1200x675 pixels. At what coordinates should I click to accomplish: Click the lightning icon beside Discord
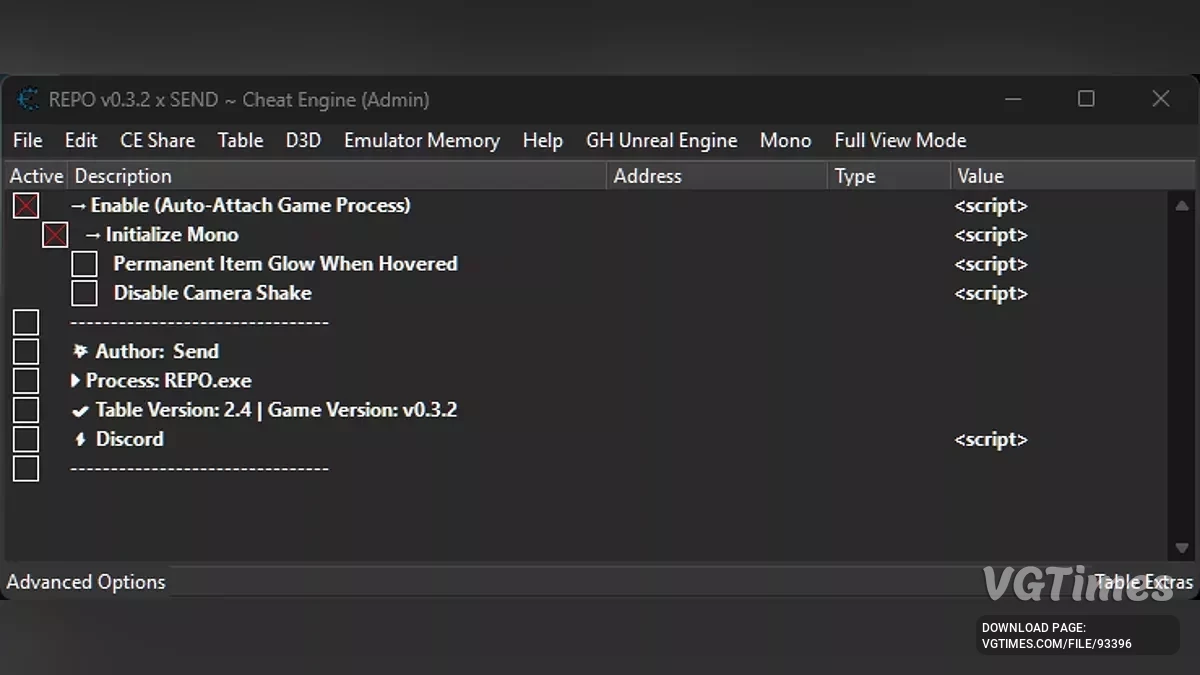click(x=80, y=438)
